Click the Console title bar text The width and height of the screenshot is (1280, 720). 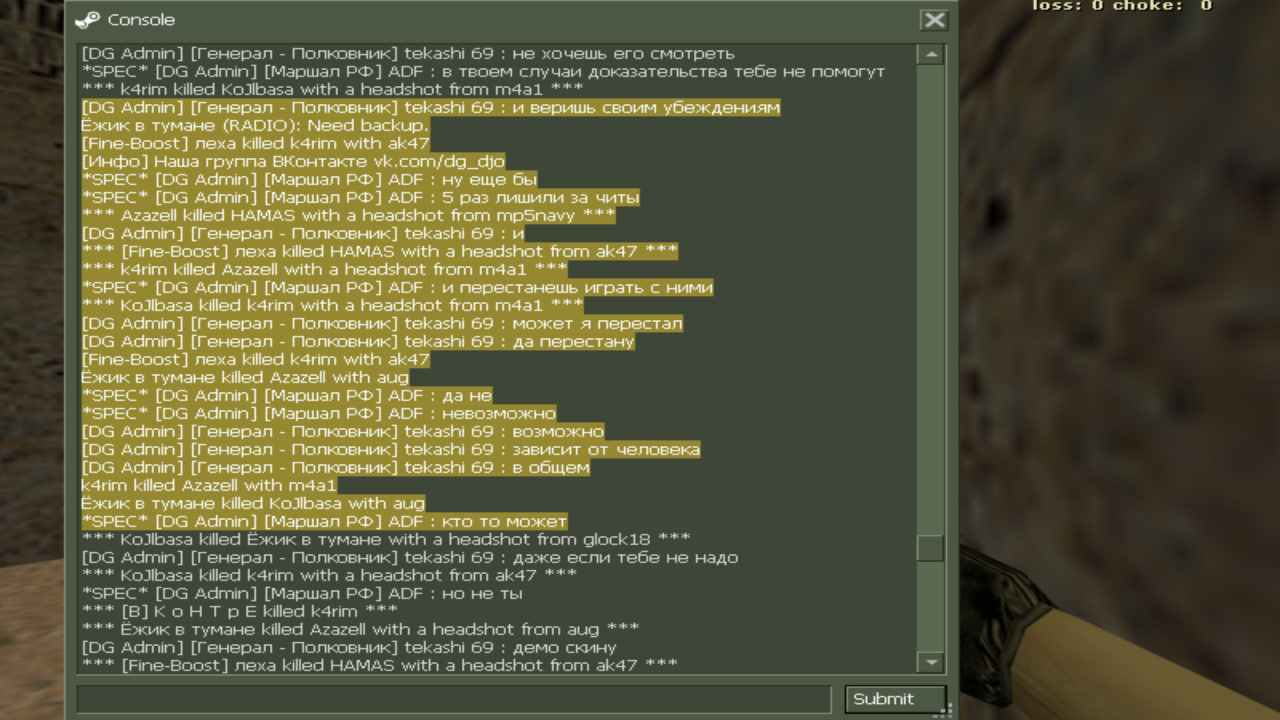(141, 20)
